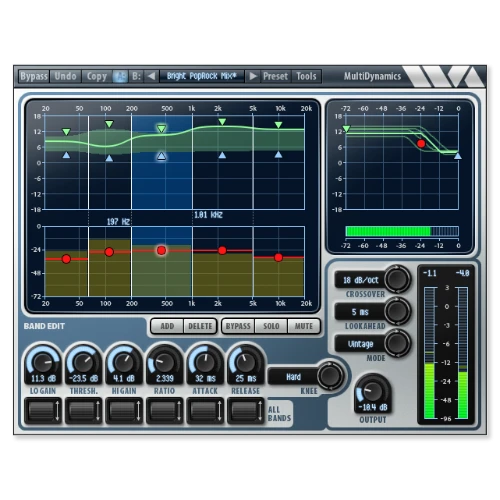
Task: Open the 5 ms lookahead selector
Action: [x=361, y=312]
